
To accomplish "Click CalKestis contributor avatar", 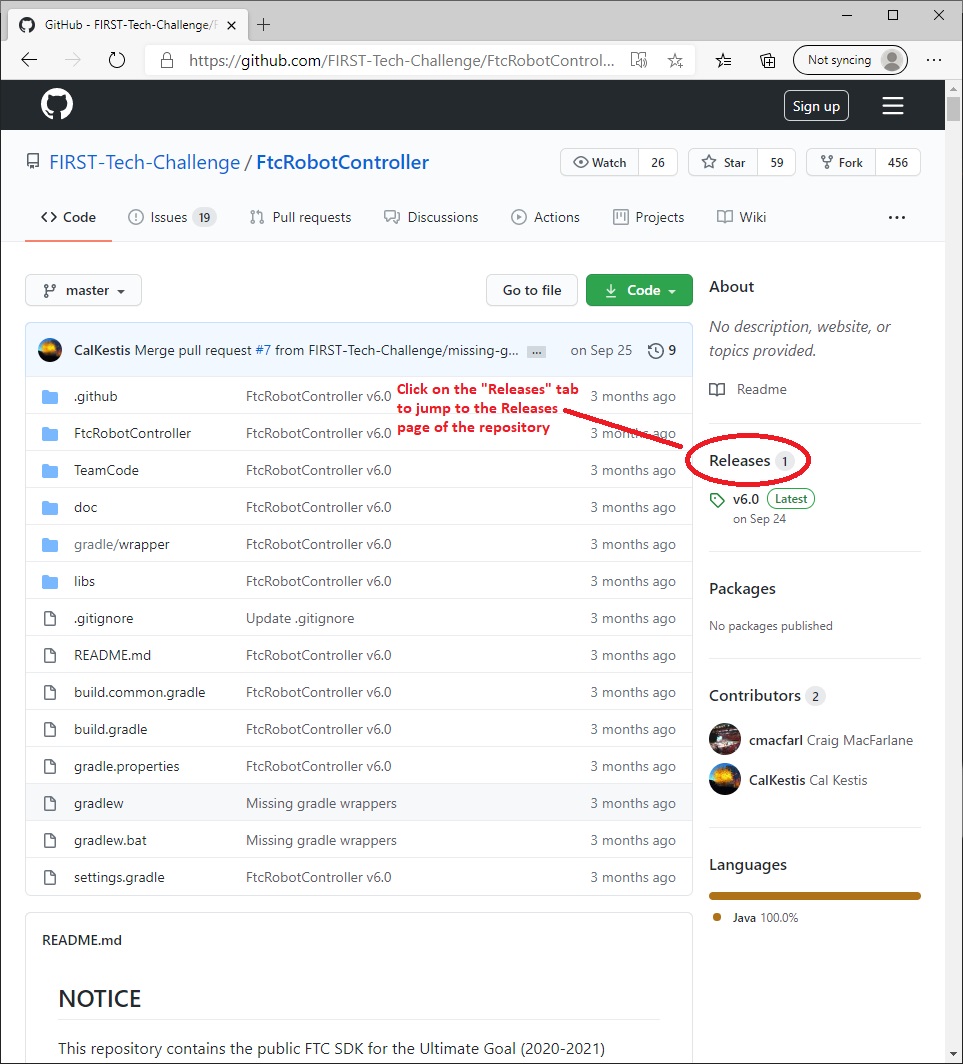I will (x=725, y=779).
